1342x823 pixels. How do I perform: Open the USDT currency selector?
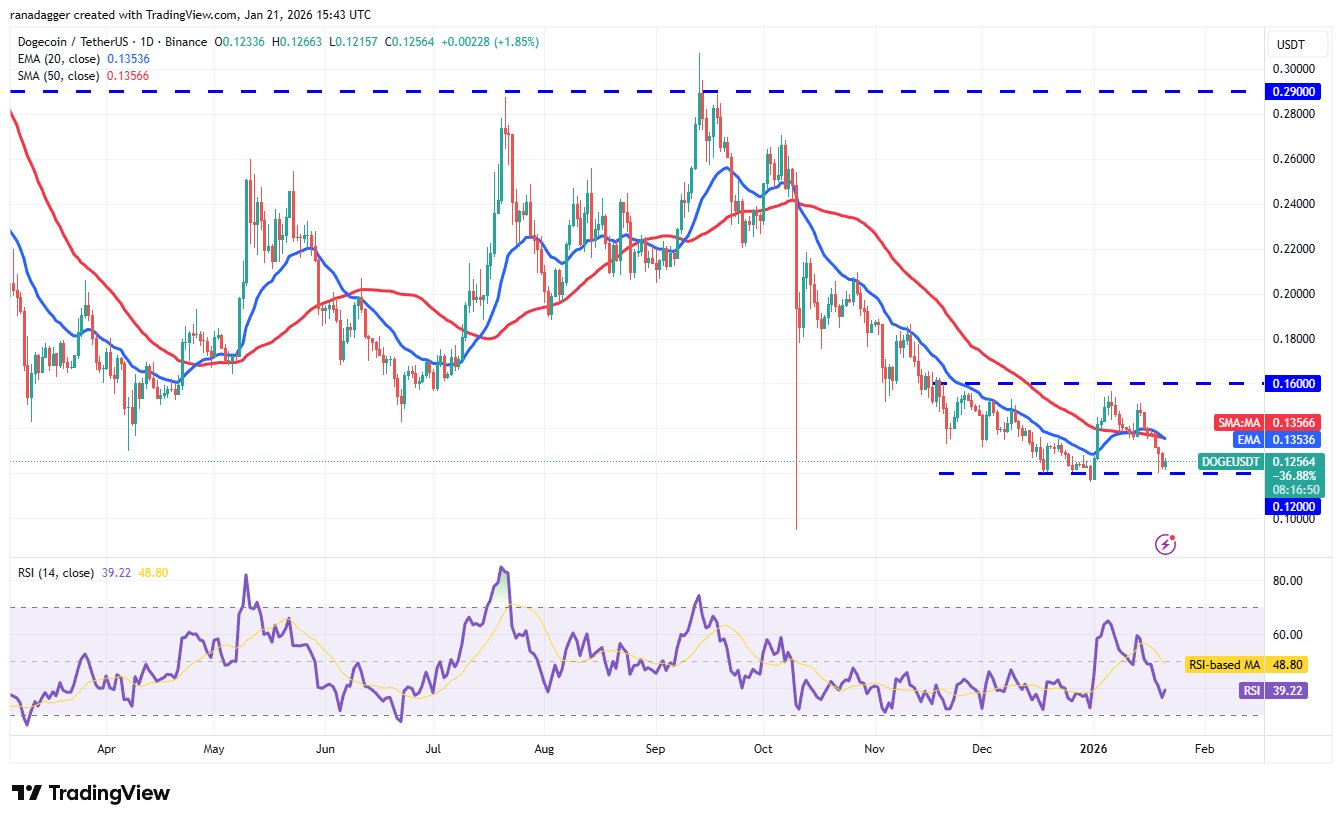[x=1291, y=44]
